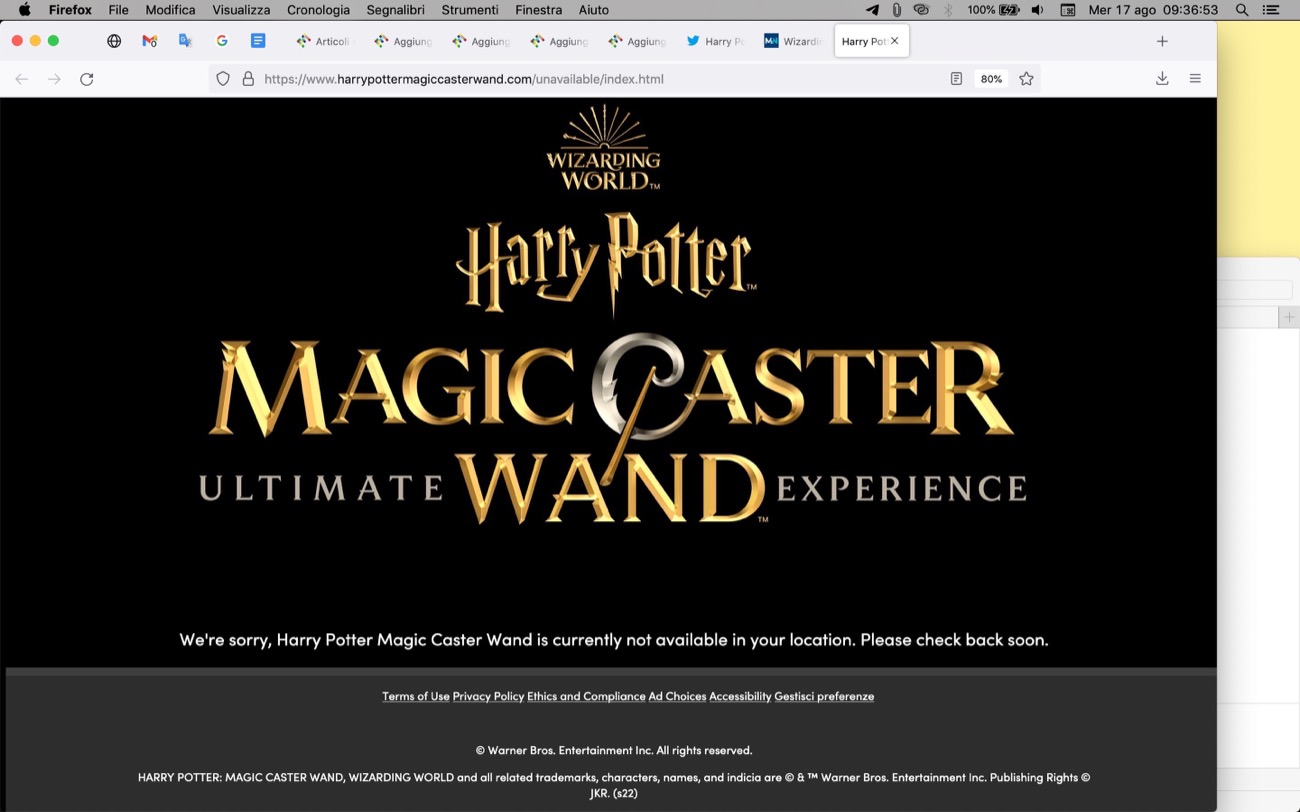Open the Modifica menu
The width and height of the screenshot is (1300, 812).
pyautogui.click(x=170, y=10)
